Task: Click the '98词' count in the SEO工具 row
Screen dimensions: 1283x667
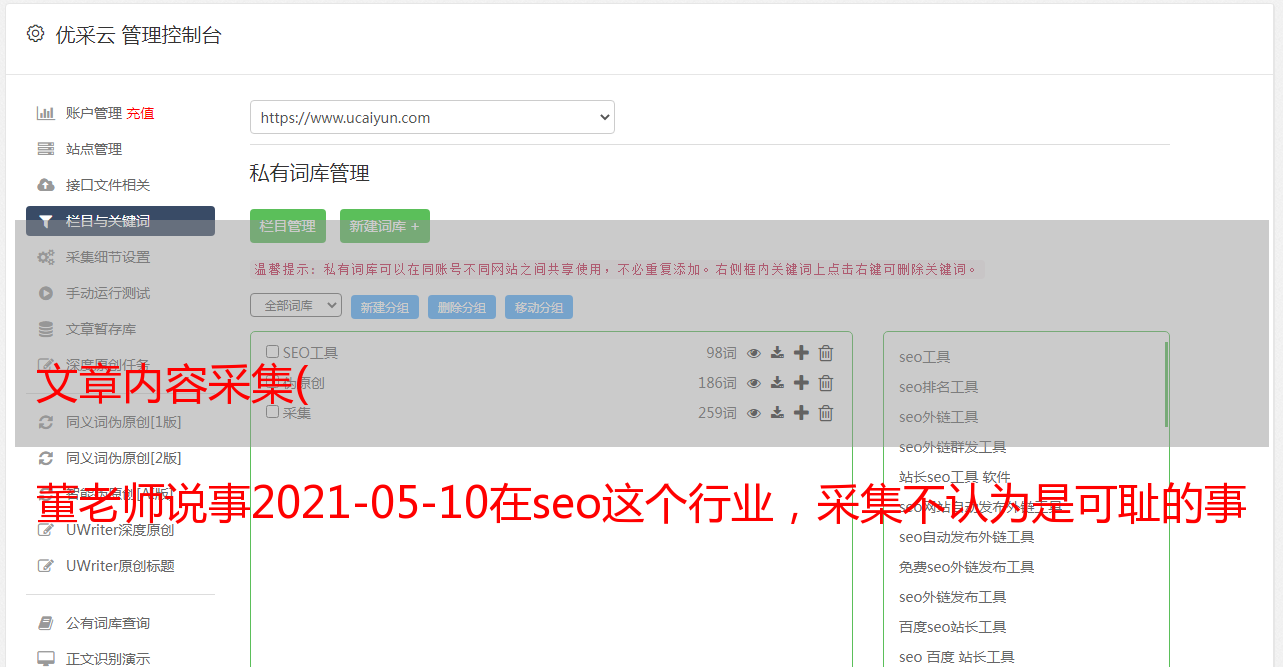Action: (721, 353)
